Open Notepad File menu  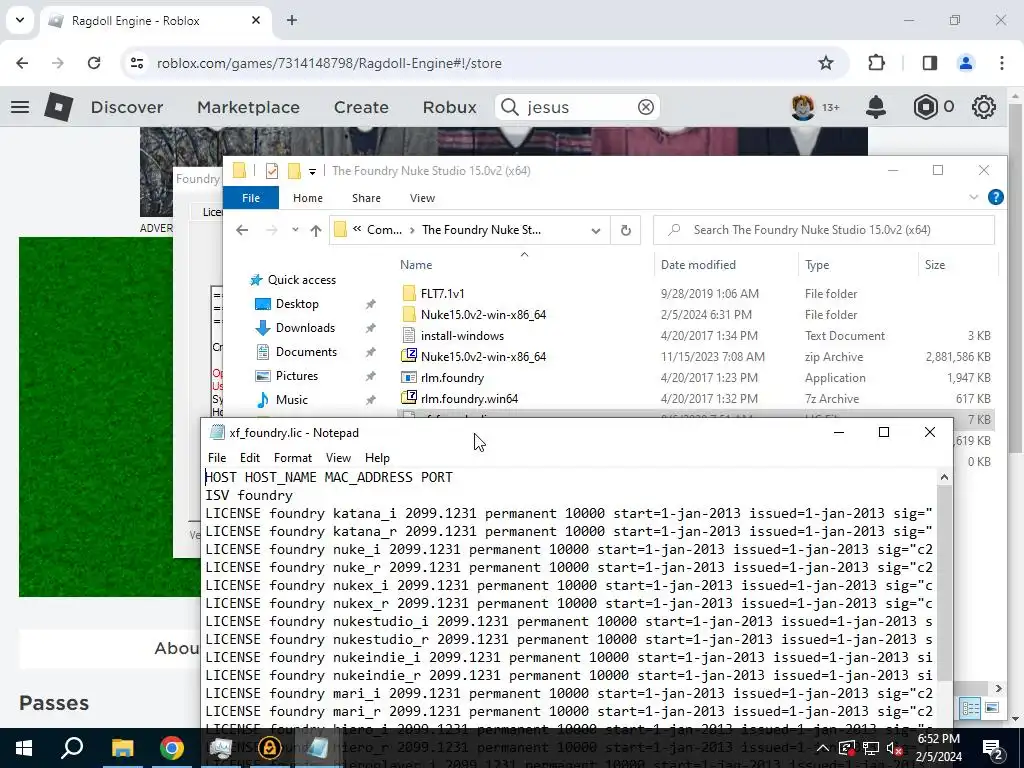(x=217, y=458)
